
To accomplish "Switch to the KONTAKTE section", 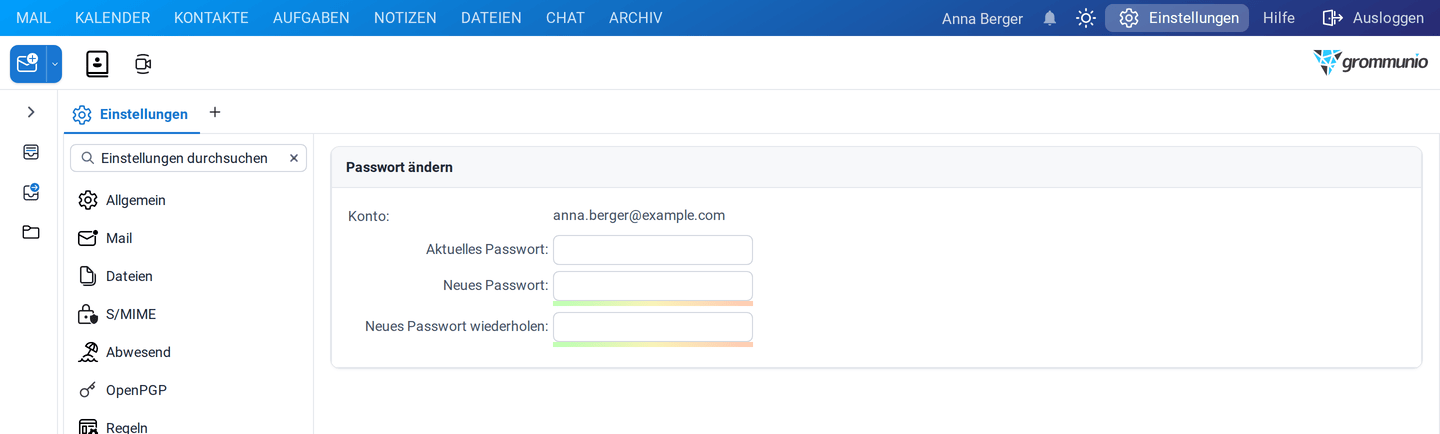I will pos(211,18).
